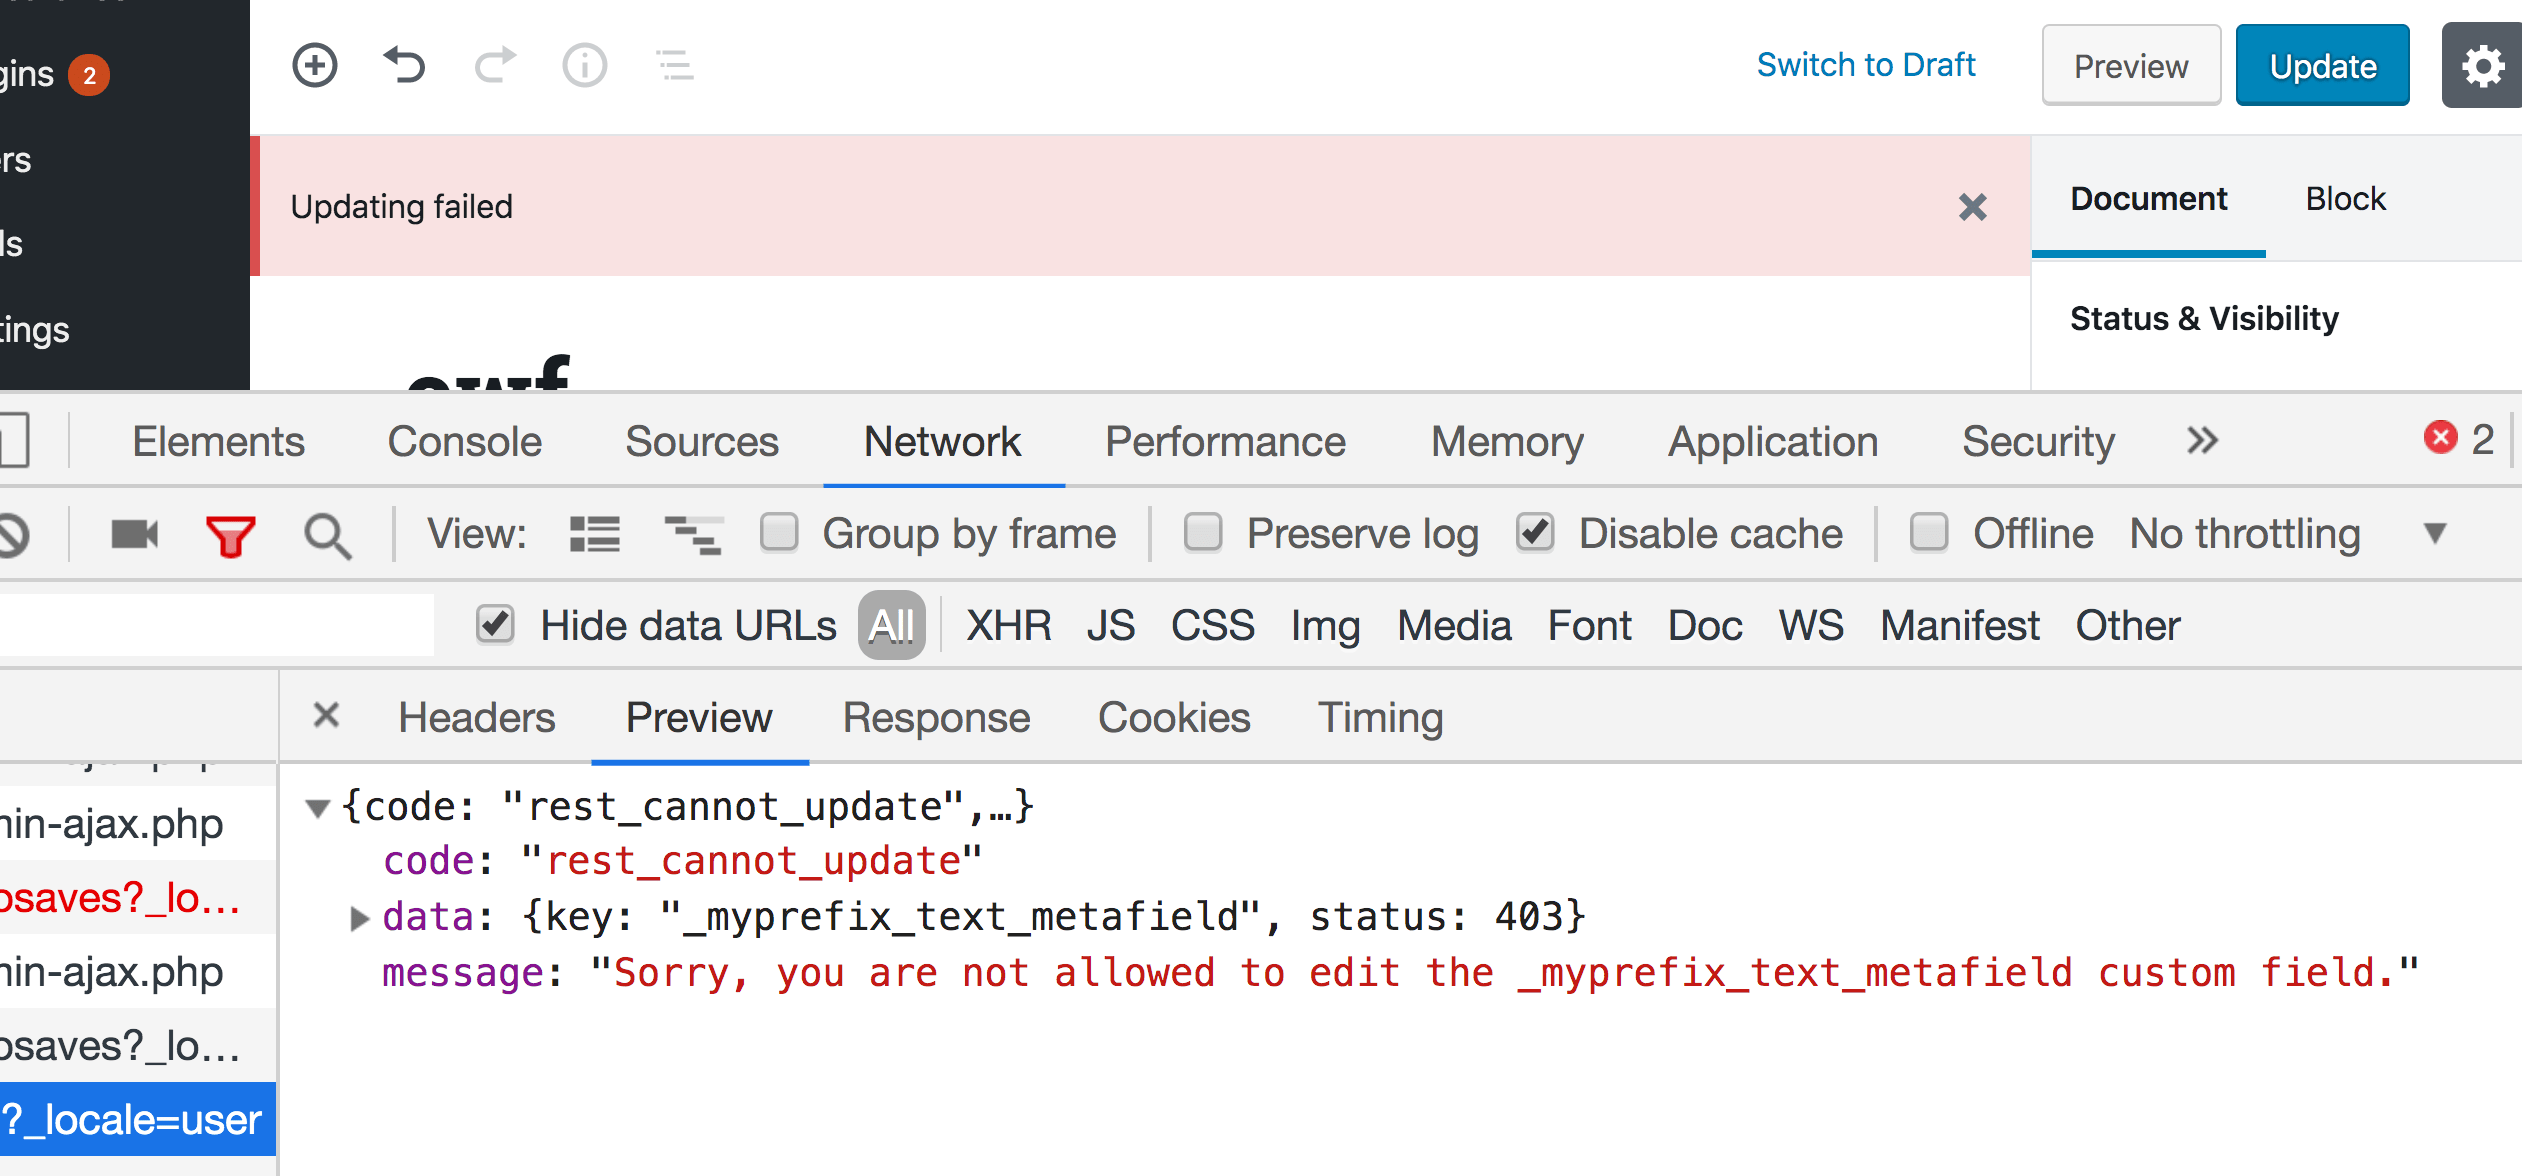Click the red filter funnel icon
The width and height of the screenshot is (2522, 1176).
pyautogui.click(x=230, y=535)
